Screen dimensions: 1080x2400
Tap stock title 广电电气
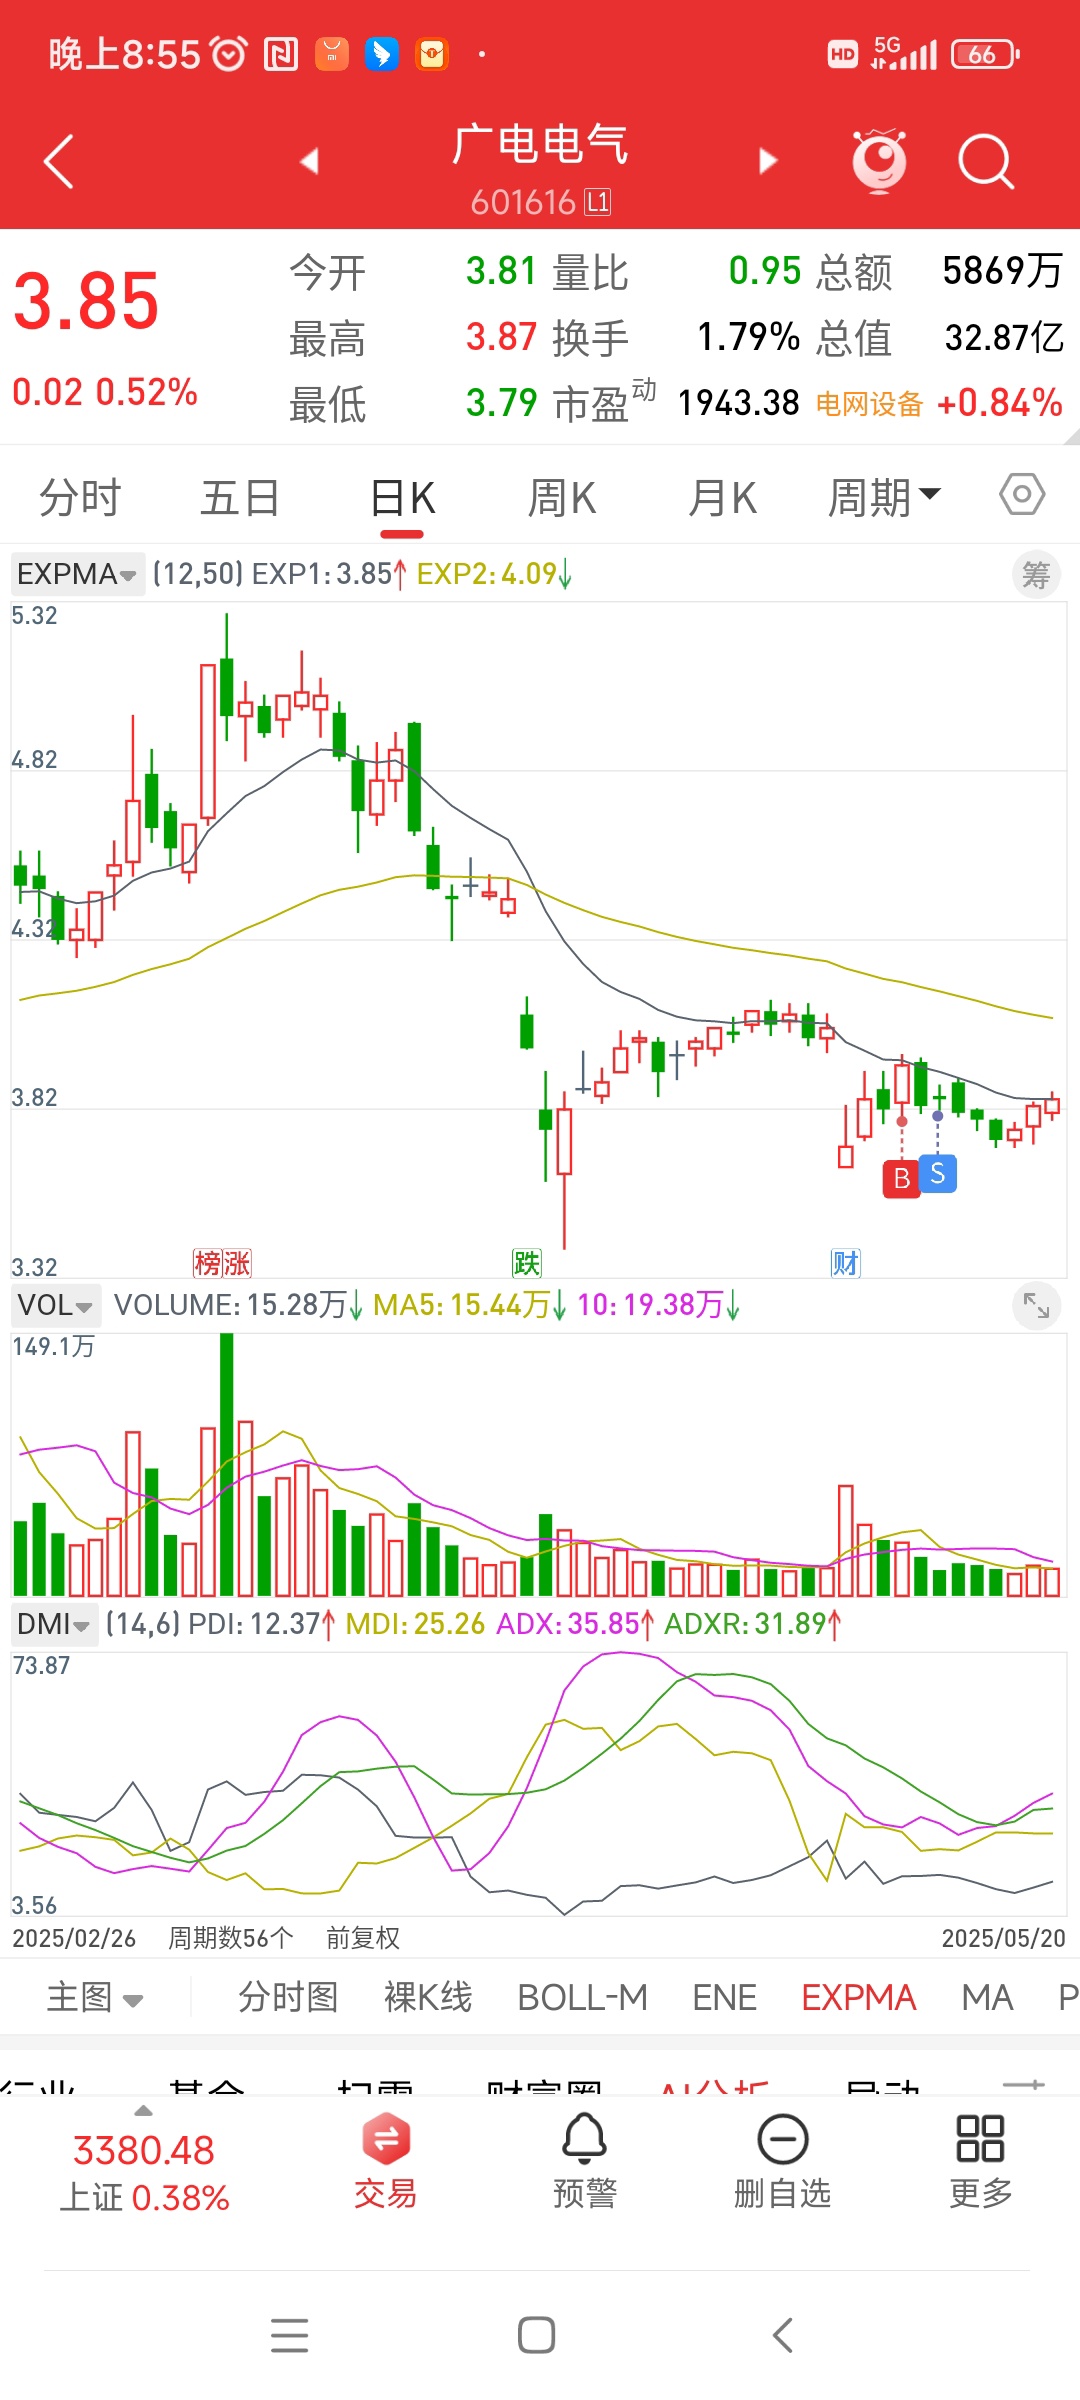pos(540,145)
